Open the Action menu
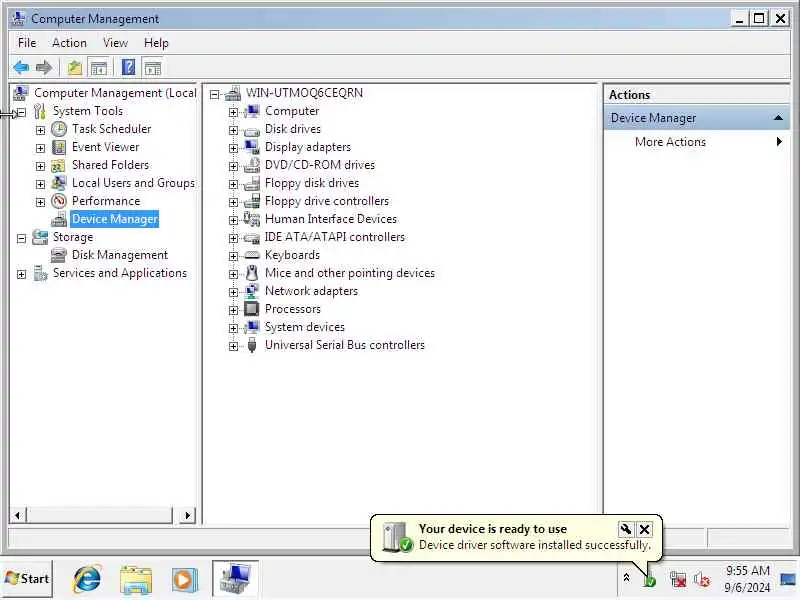This screenshot has height=600, width=800. [69, 43]
